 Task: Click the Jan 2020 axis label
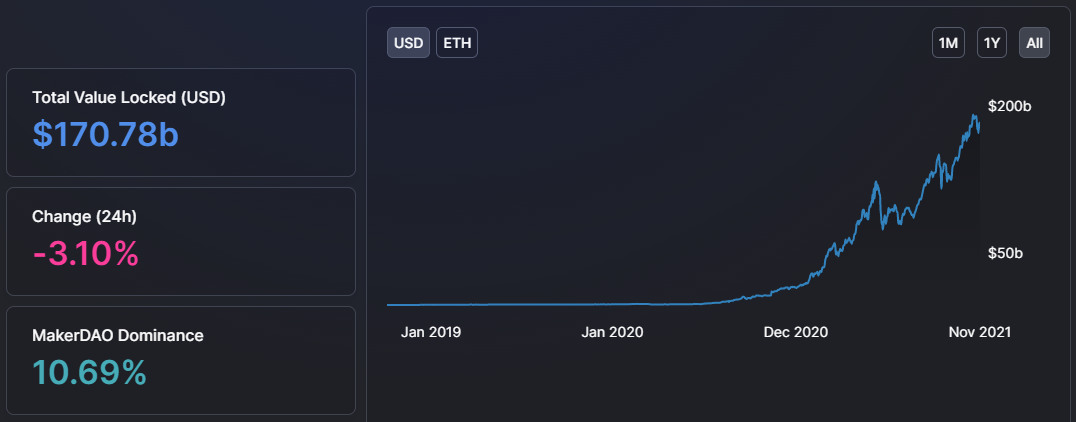point(612,332)
